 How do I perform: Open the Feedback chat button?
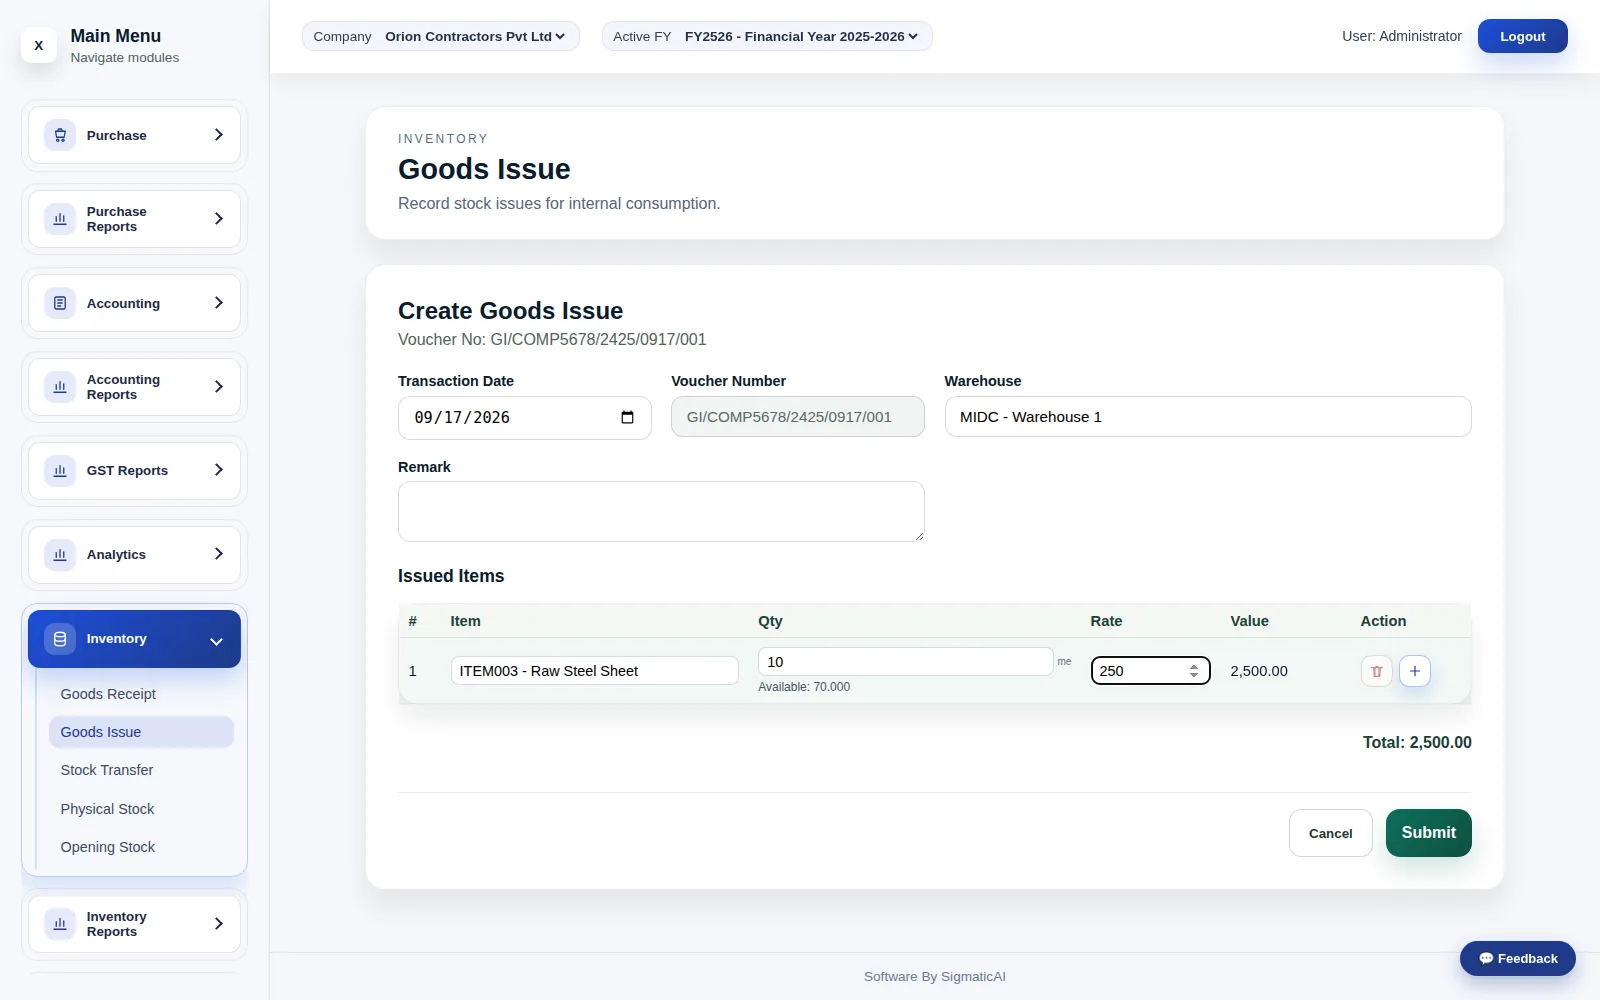pyautogui.click(x=1517, y=958)
